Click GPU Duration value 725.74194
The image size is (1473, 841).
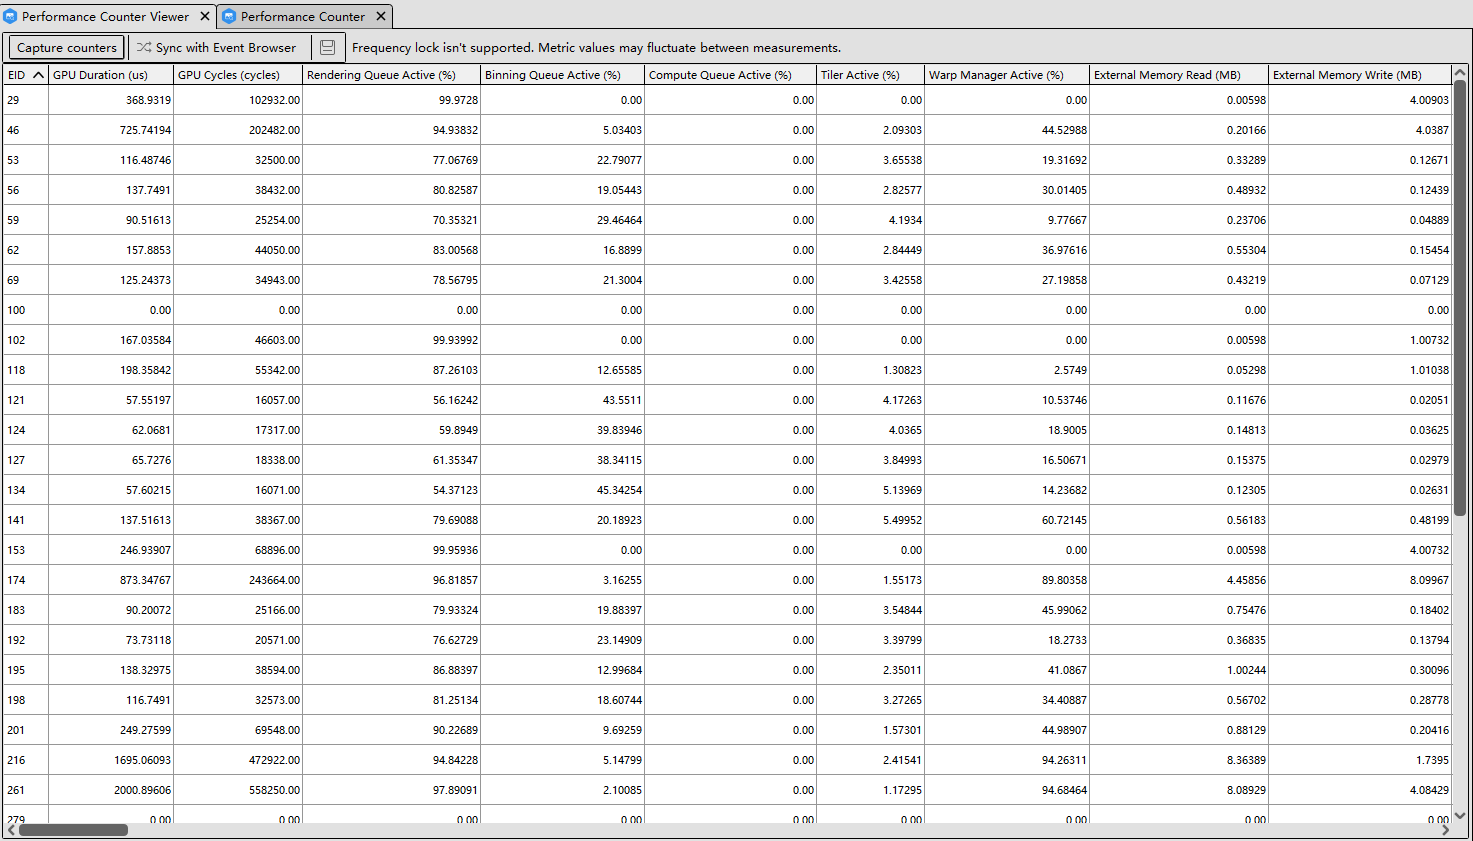(145, 130)
